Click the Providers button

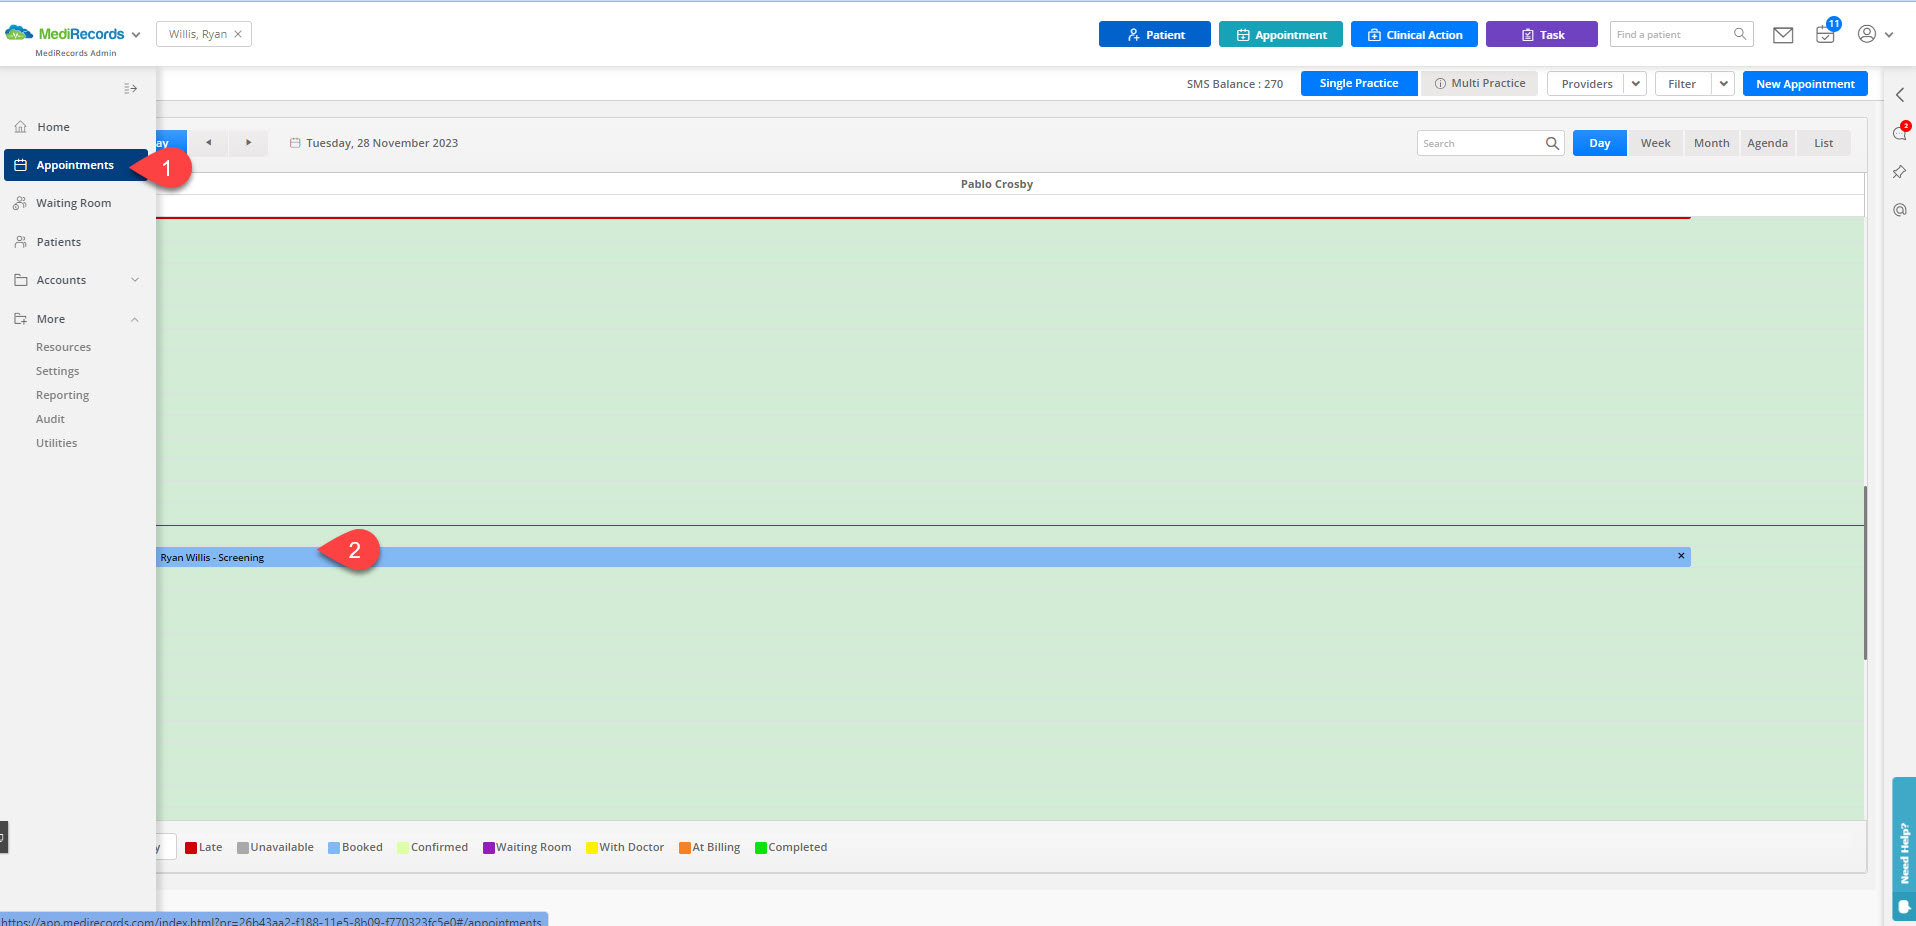point(1586,84)
